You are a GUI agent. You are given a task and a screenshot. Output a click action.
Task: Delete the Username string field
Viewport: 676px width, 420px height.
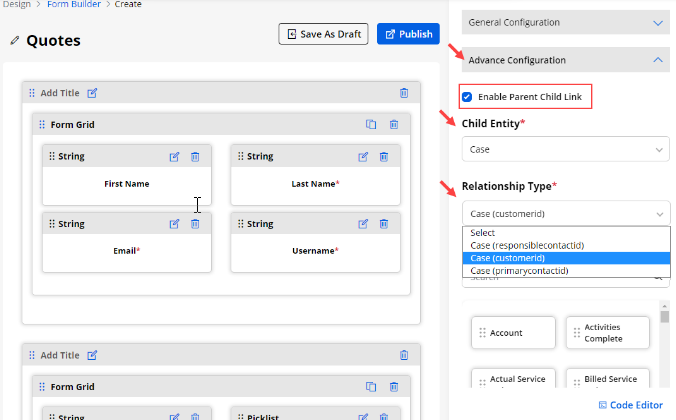[x=384, y=223]
